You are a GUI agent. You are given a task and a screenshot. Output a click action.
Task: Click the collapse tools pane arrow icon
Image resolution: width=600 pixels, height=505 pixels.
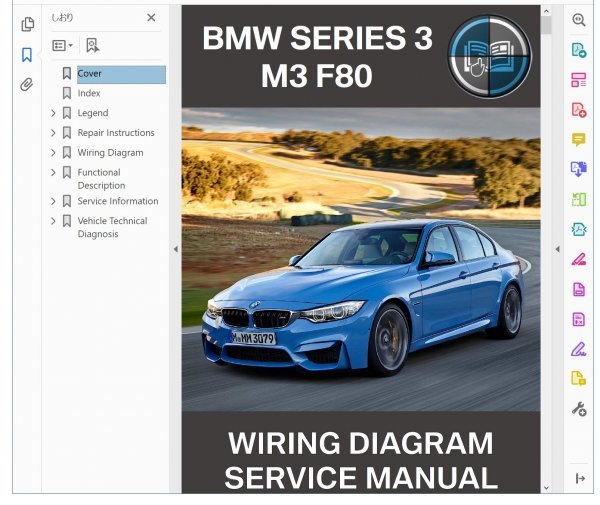pos(580,478)
